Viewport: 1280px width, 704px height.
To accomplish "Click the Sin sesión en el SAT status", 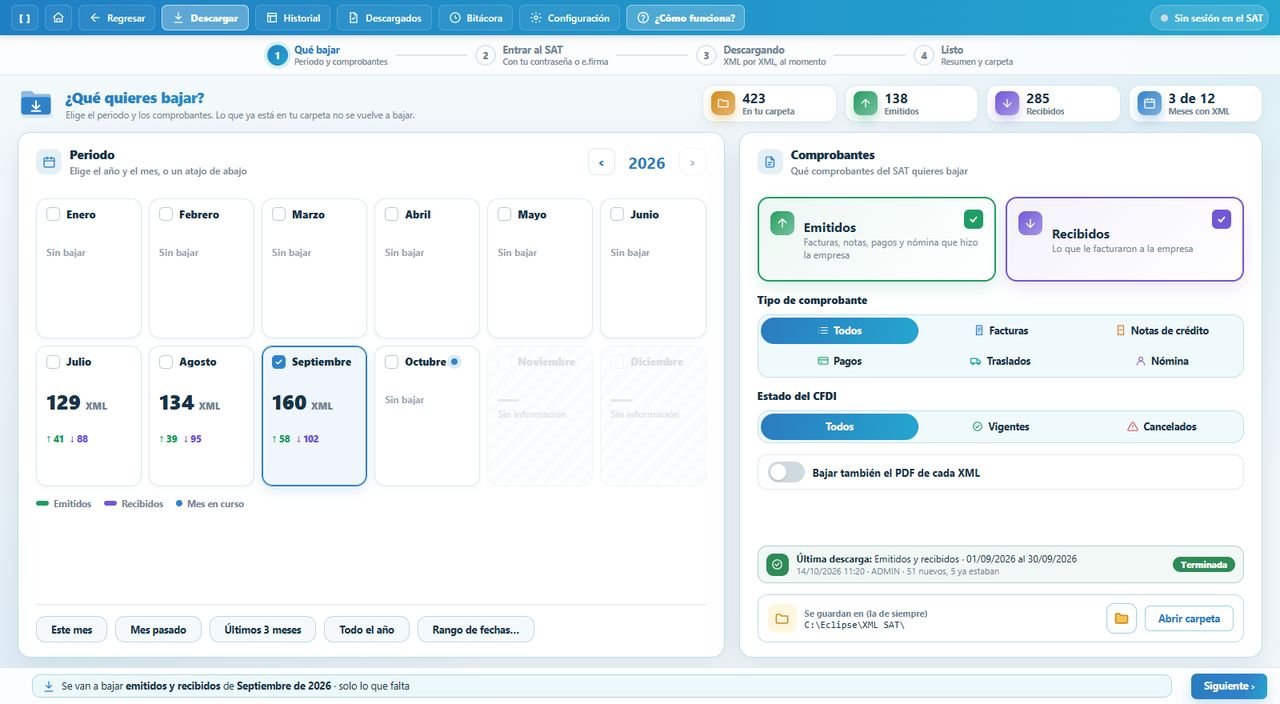I will tap(1211, 18).
